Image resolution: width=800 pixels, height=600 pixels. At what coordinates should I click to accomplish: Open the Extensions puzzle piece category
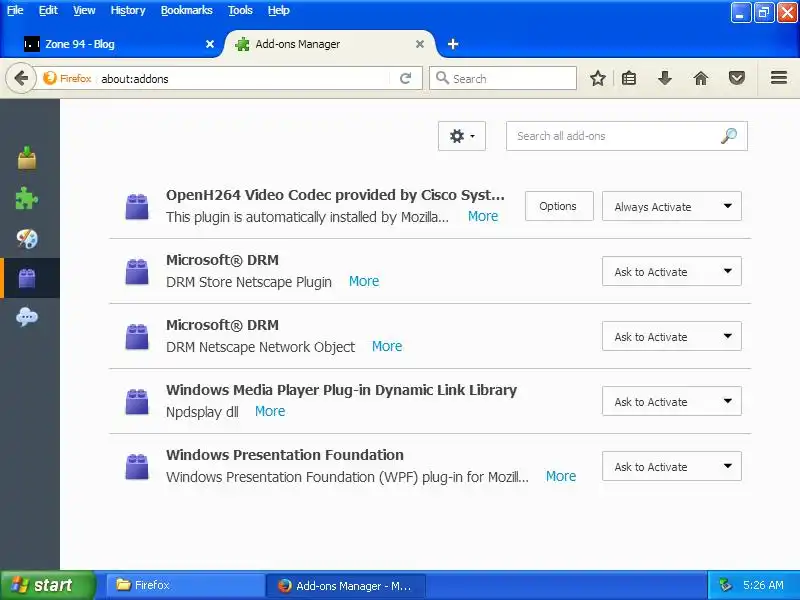pyautogui.click(x=27, y=198)
